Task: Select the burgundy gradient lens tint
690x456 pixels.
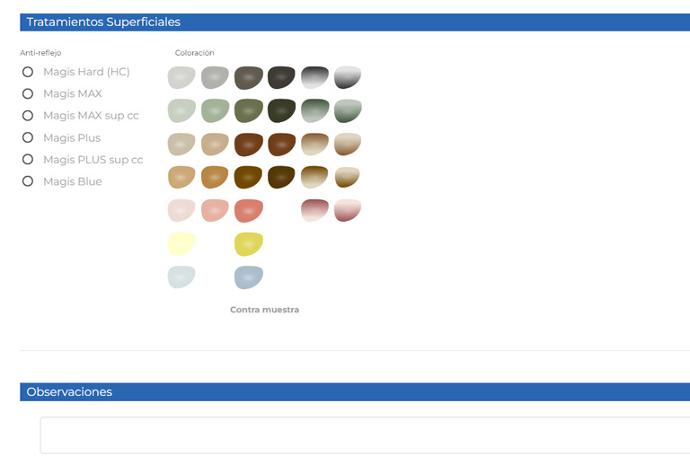Action: tap(314, 210)
